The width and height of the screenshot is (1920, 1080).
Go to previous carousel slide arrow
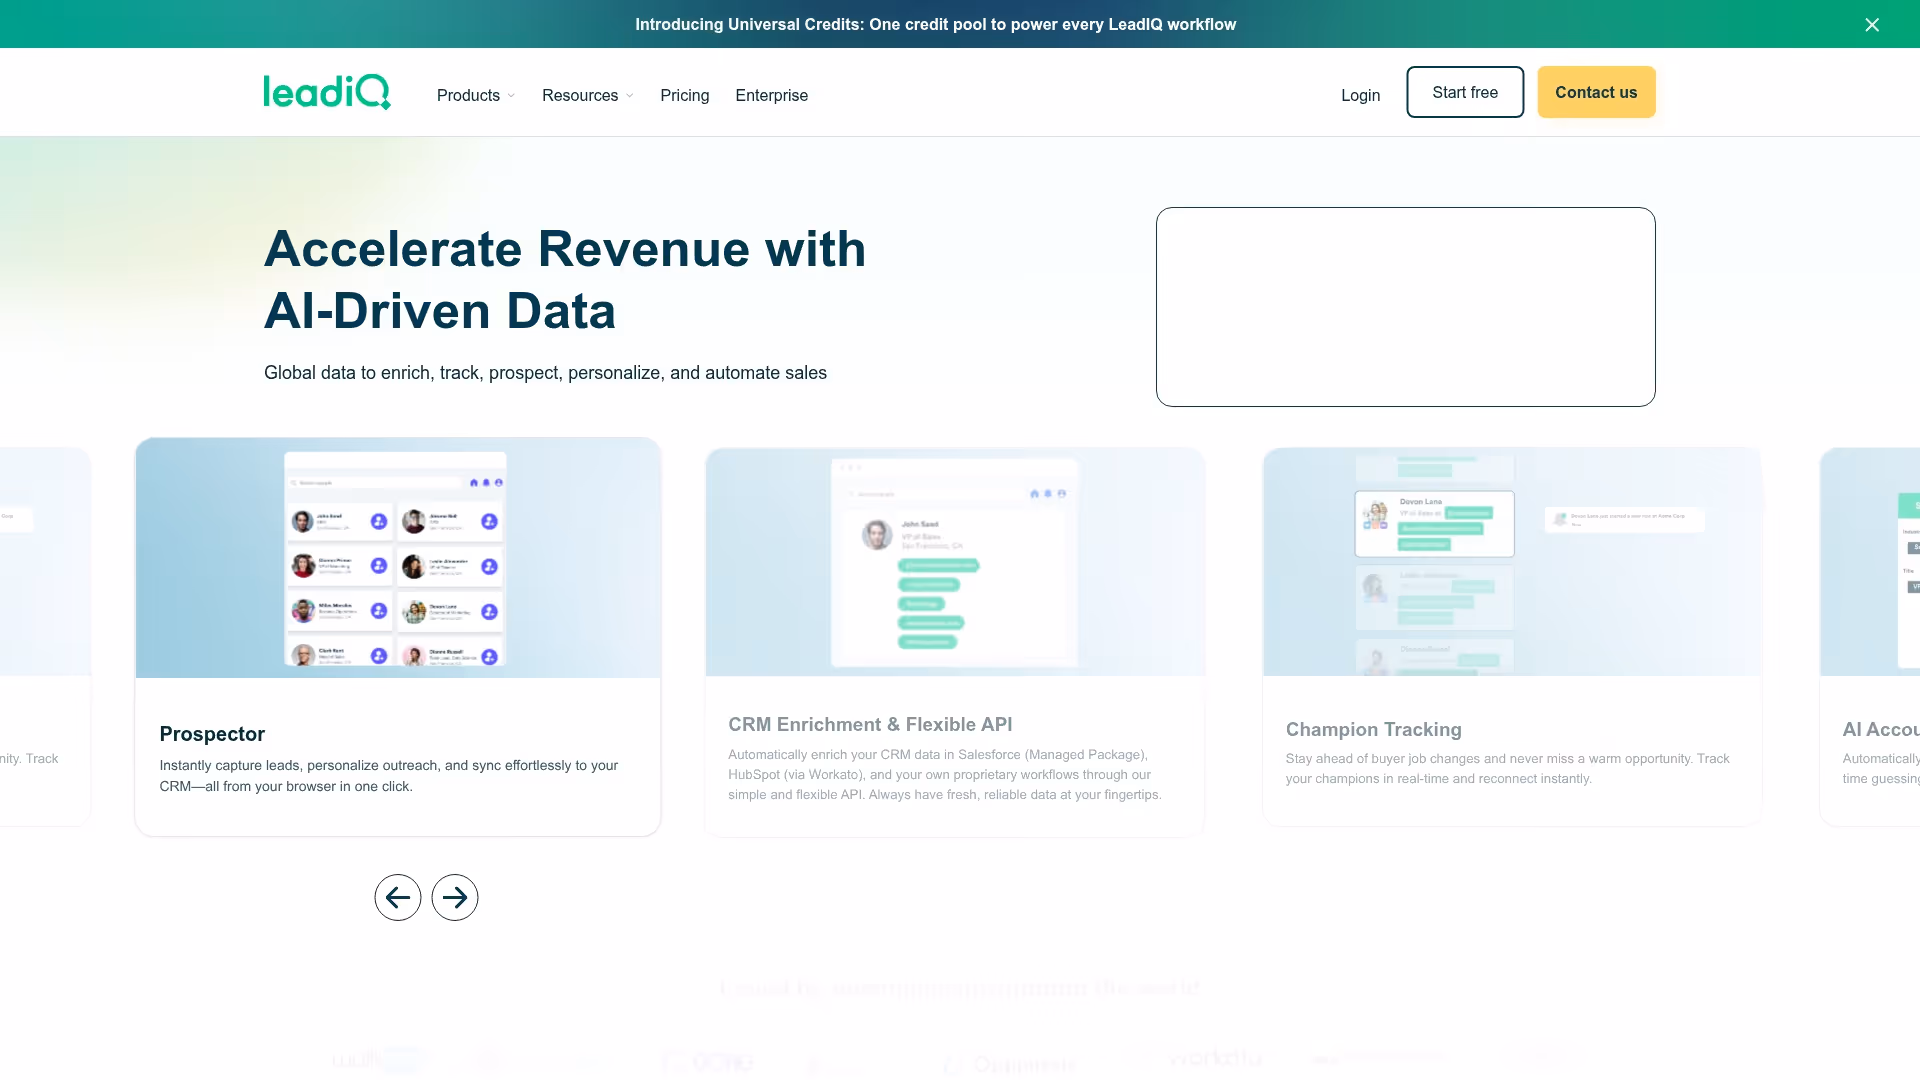click(x=397, y=898)
